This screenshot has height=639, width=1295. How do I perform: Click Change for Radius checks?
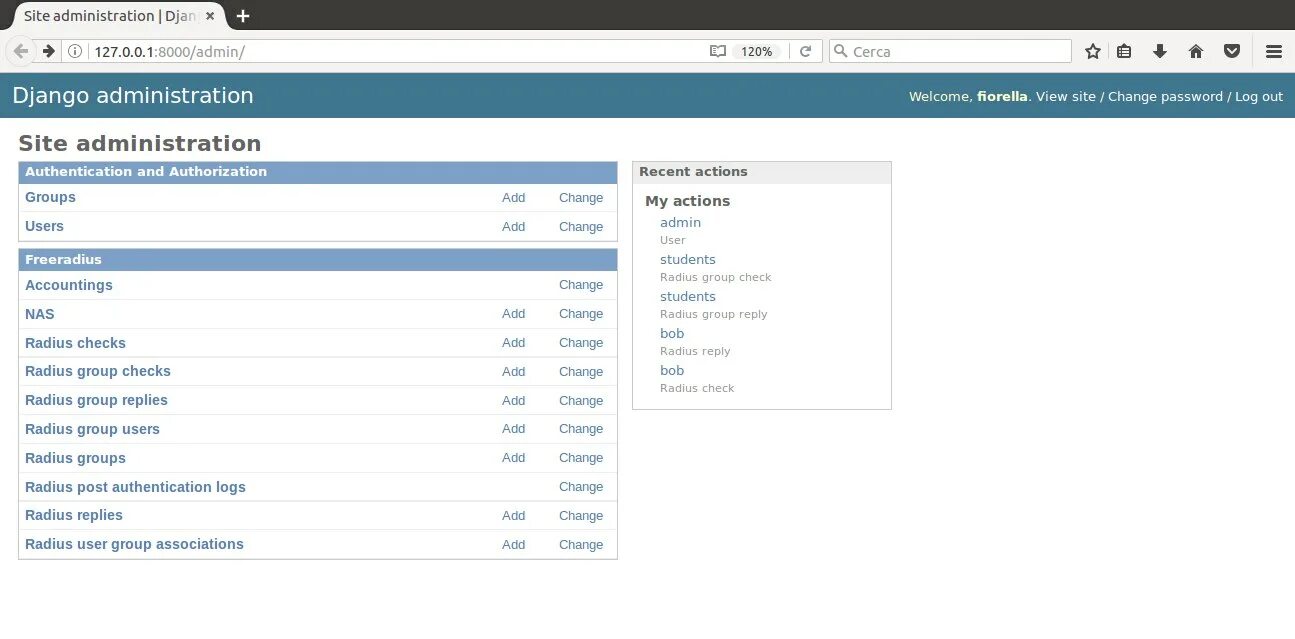coord(581,343)
